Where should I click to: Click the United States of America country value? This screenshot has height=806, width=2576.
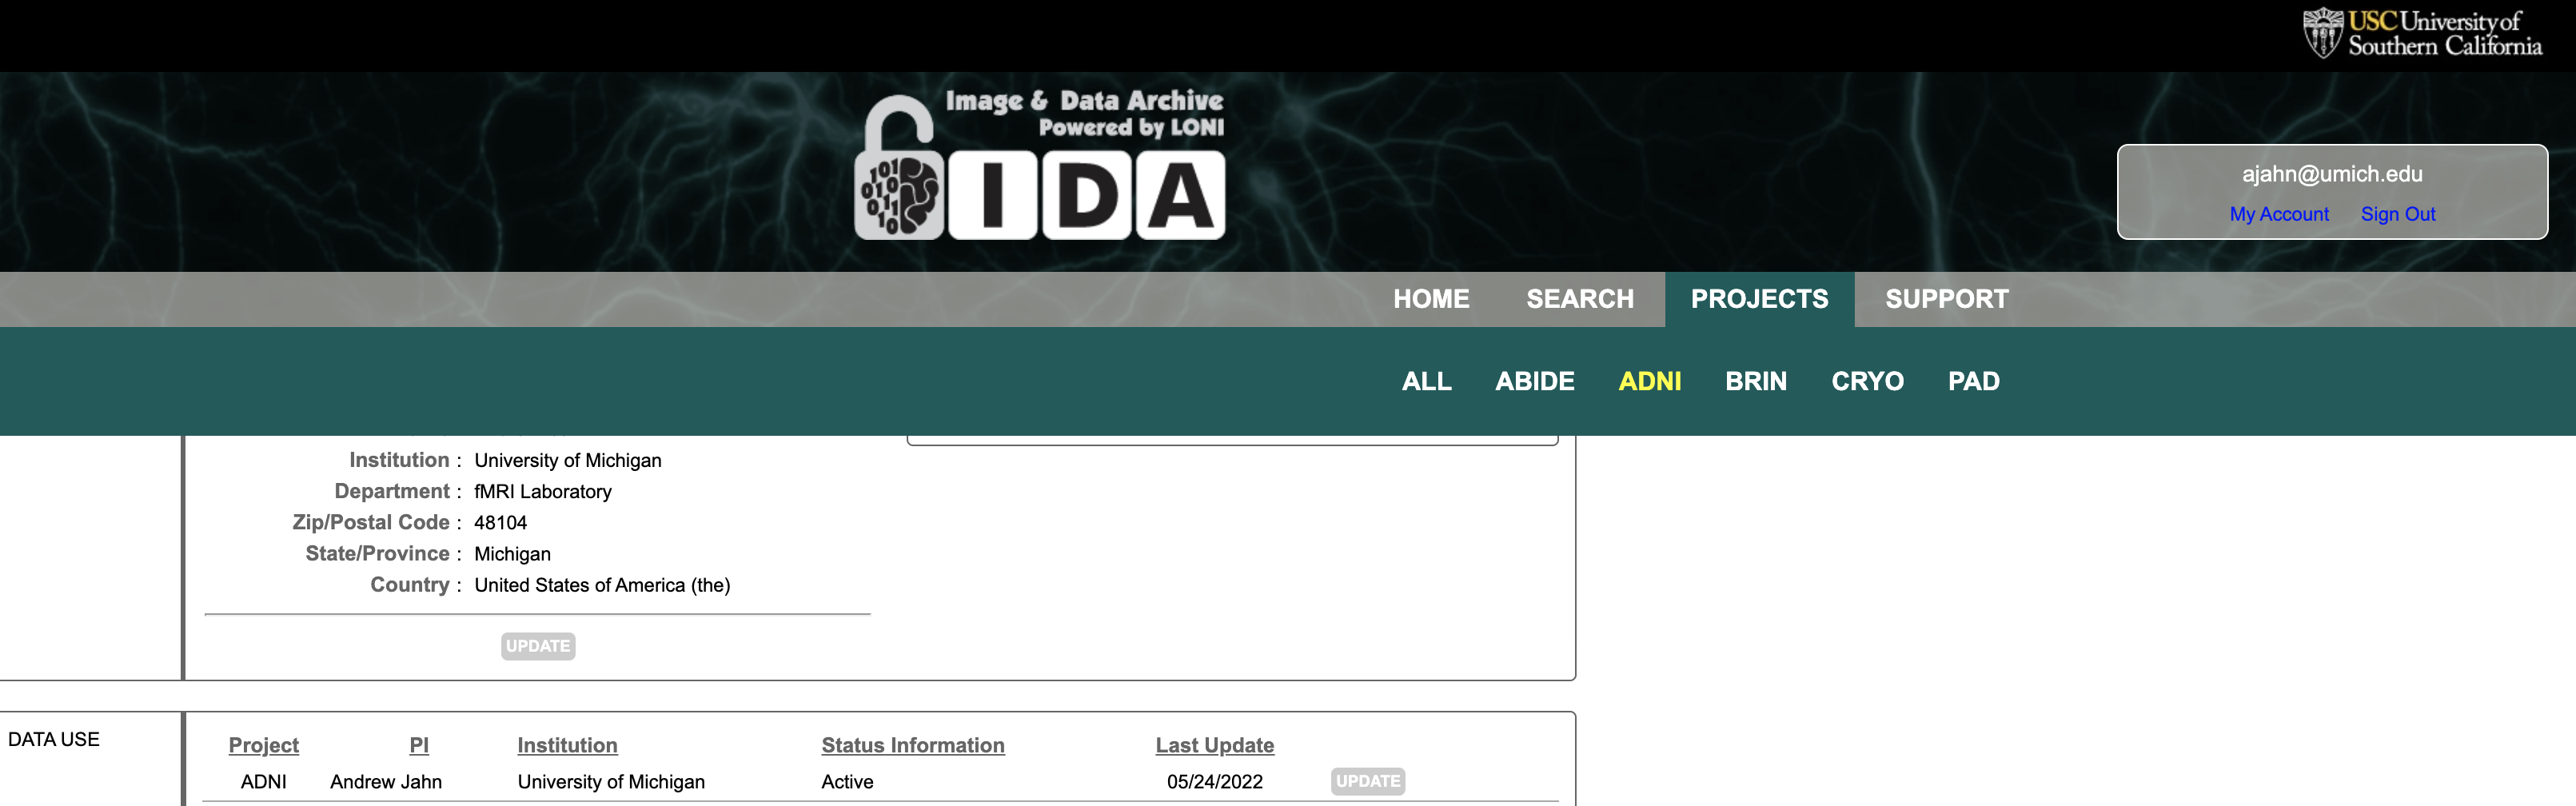pos(602,585)
